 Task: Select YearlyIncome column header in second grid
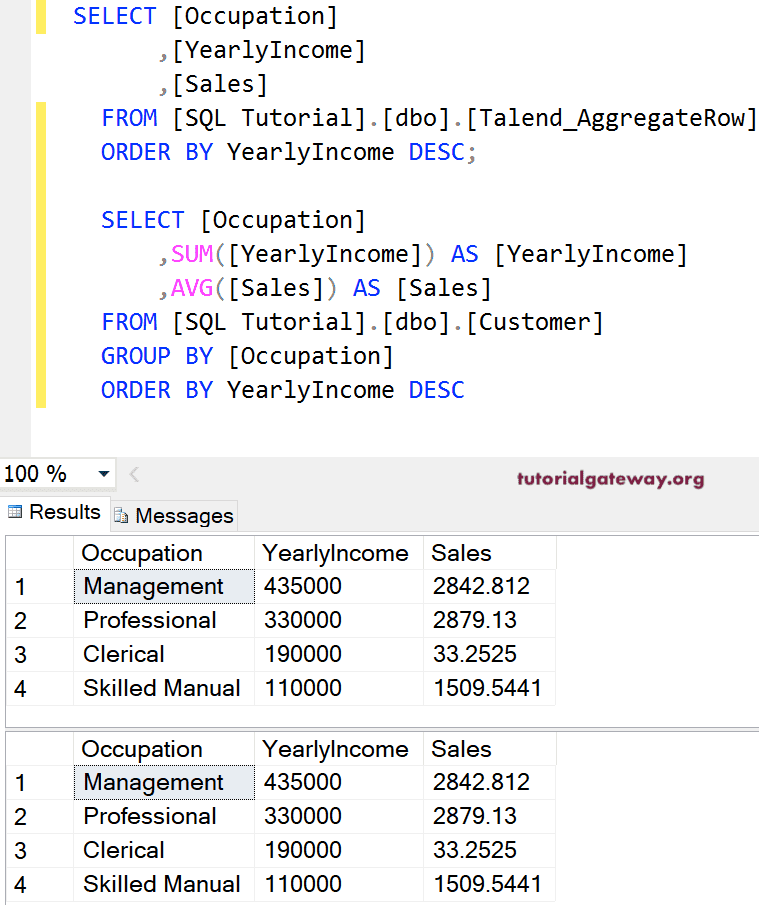(335, 749)
